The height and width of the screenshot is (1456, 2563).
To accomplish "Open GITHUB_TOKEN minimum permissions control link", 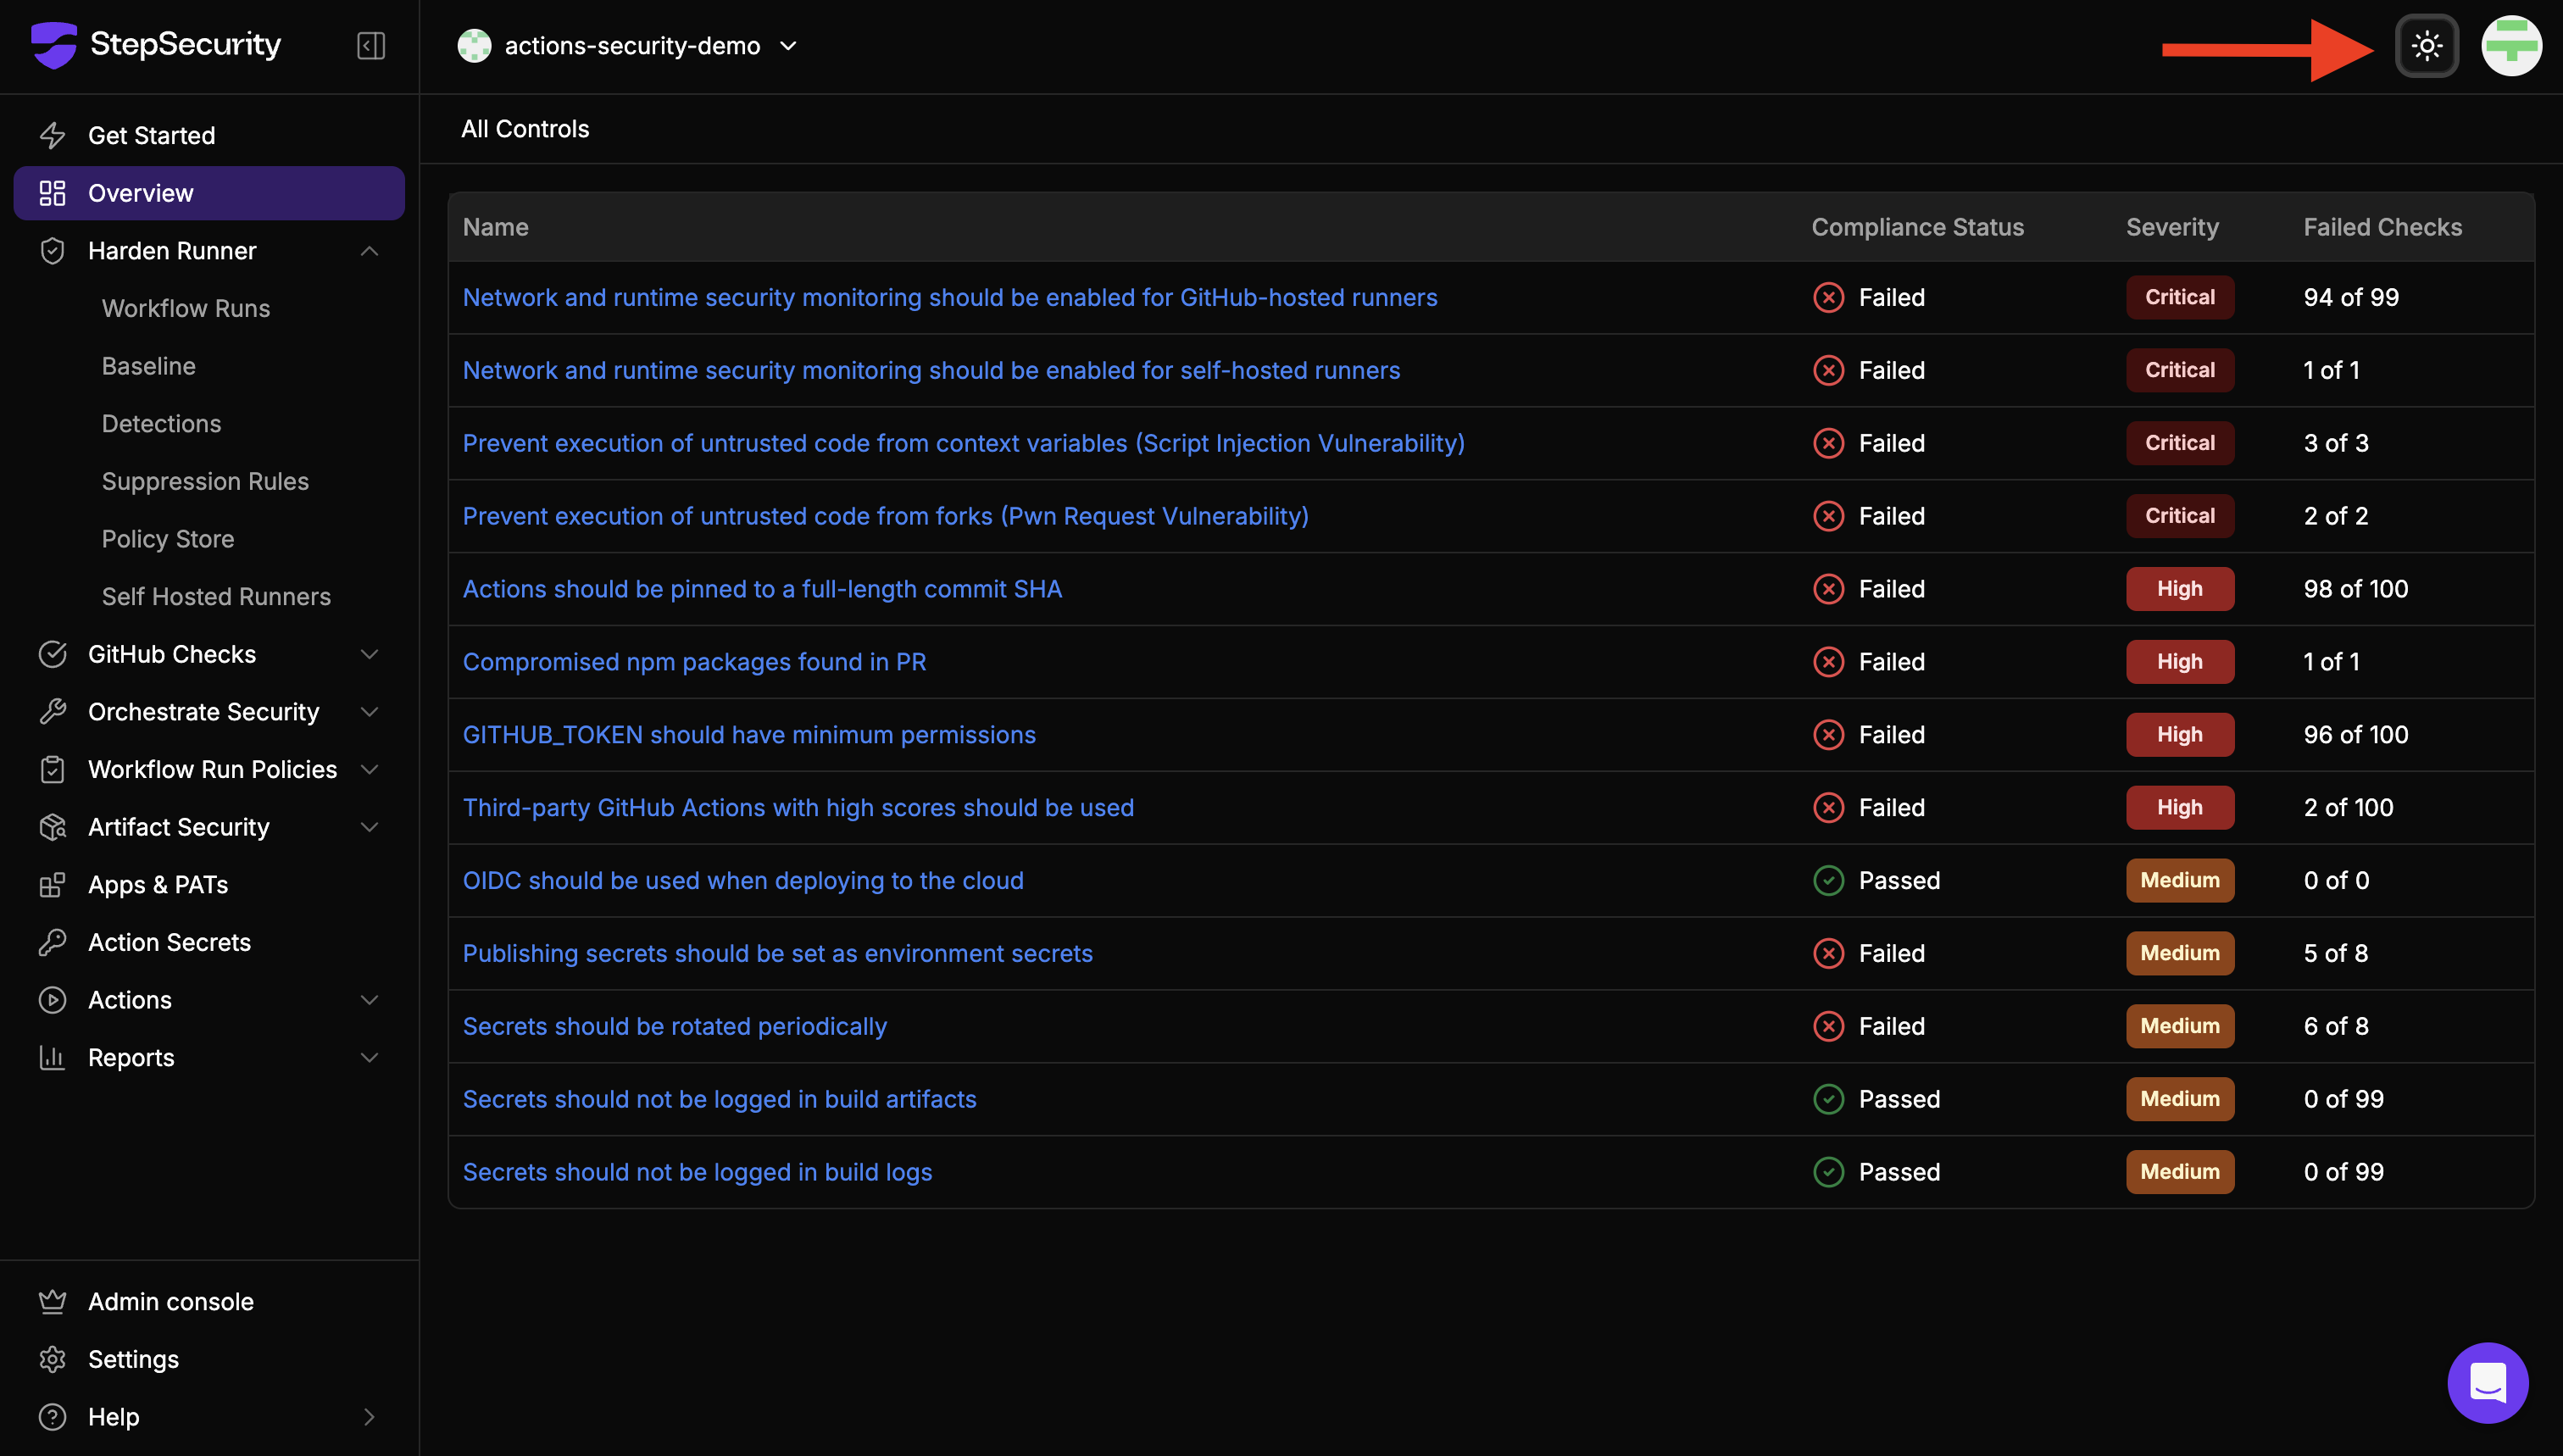I will (749, 735).
